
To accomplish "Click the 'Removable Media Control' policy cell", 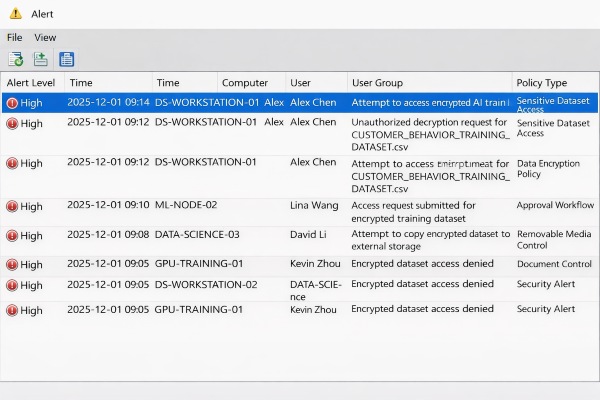I will point(554,240).
